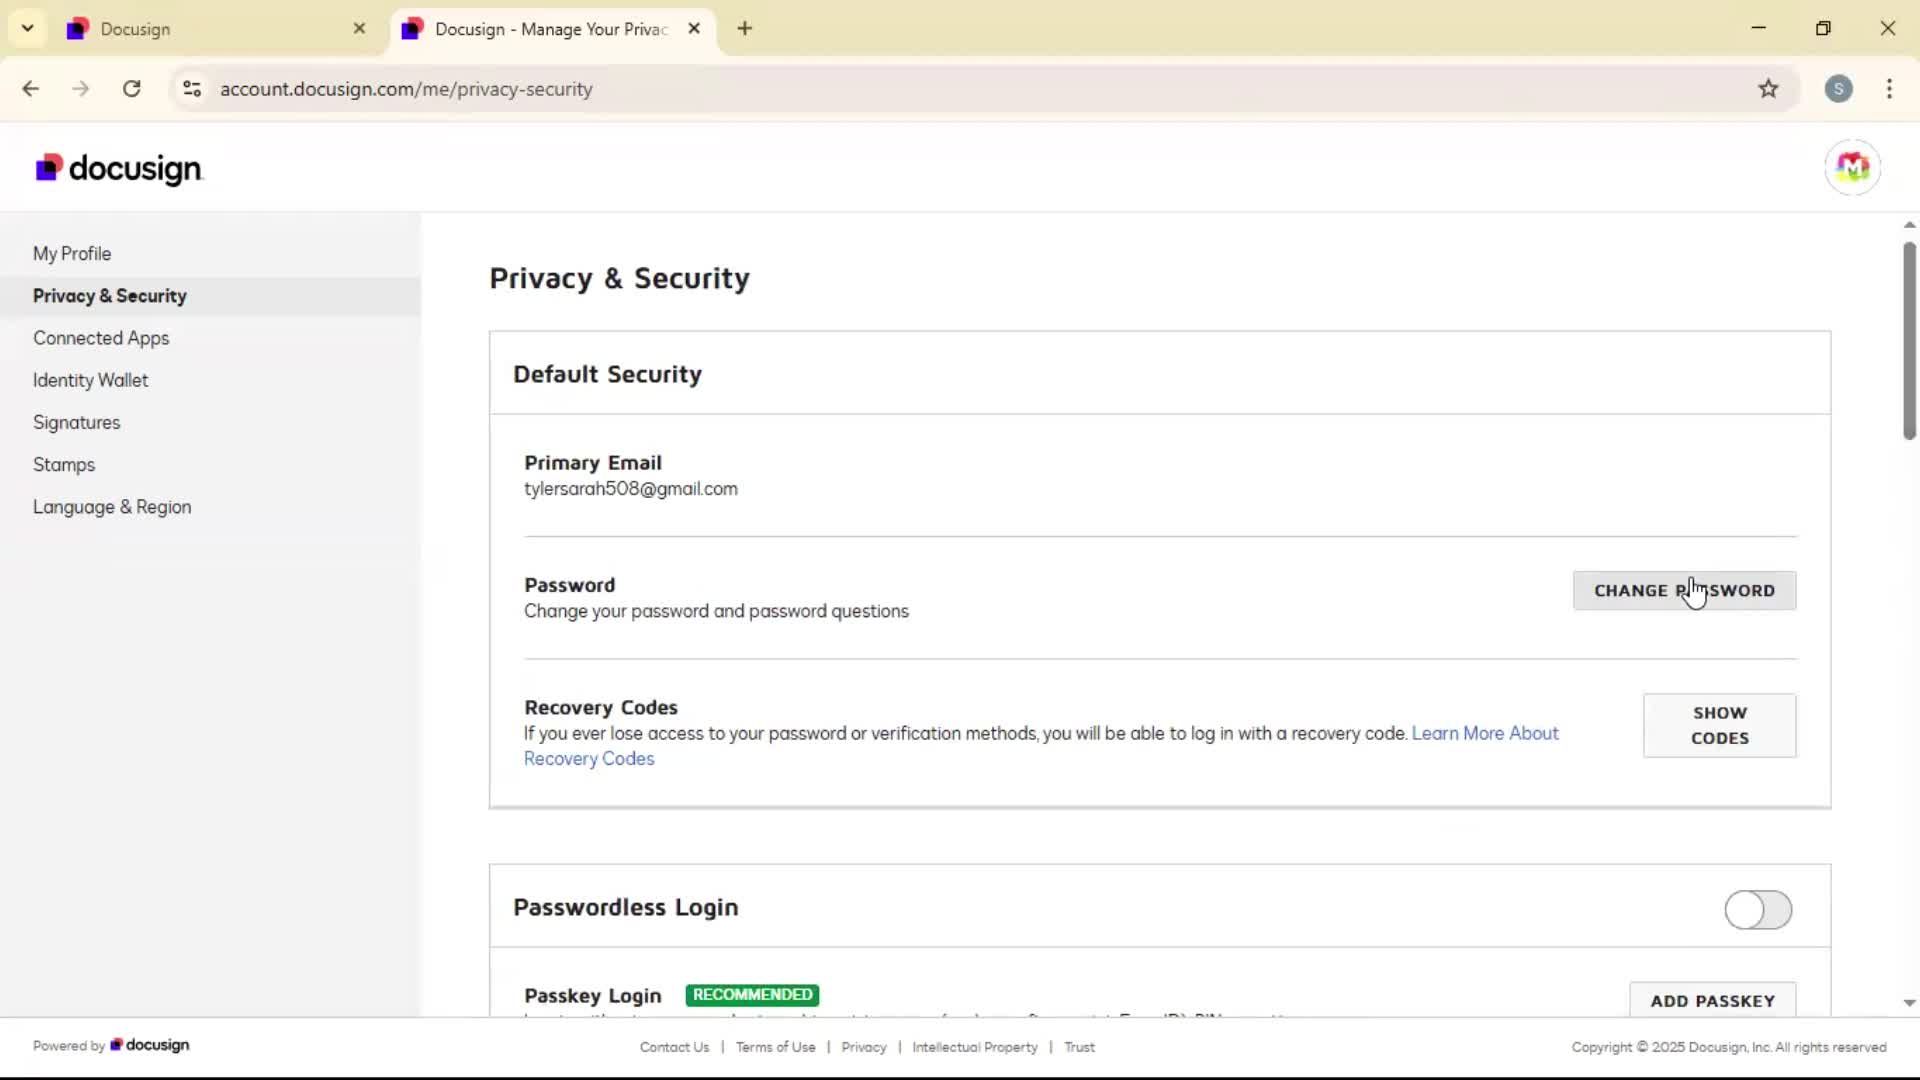Close the Manage Your Privacy tab
This screenshot has width=1920, height=1080.
694,29
